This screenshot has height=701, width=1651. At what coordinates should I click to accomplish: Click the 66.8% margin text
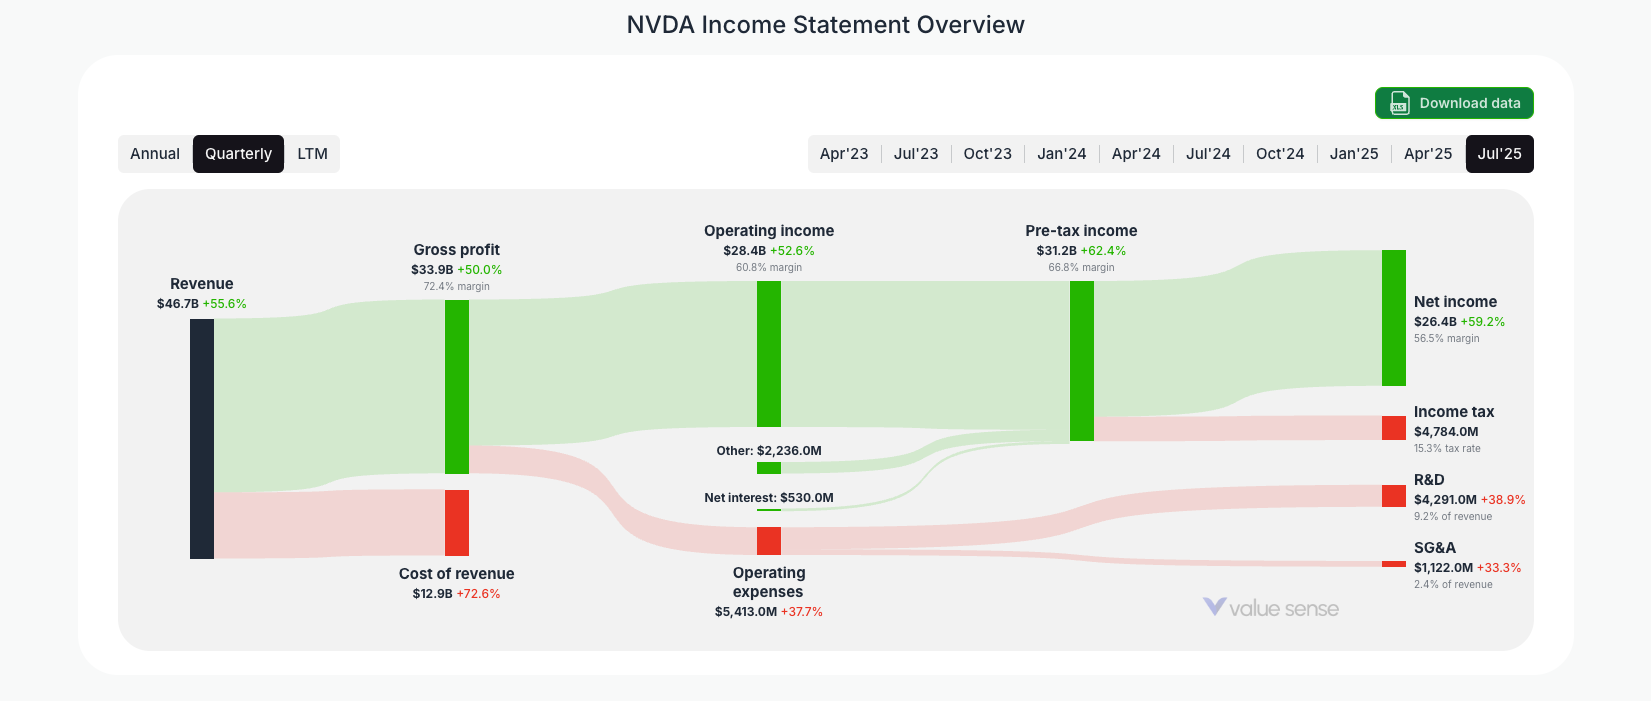coord(1081,268)
